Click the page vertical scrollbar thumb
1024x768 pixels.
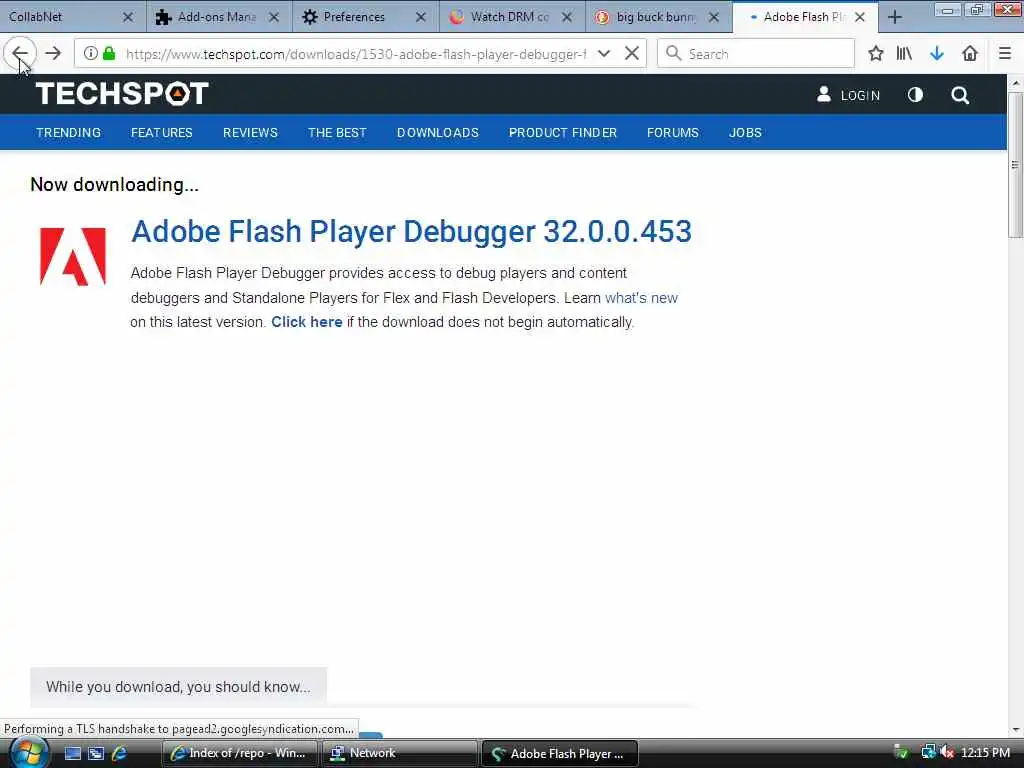[x=1016, y=165]
